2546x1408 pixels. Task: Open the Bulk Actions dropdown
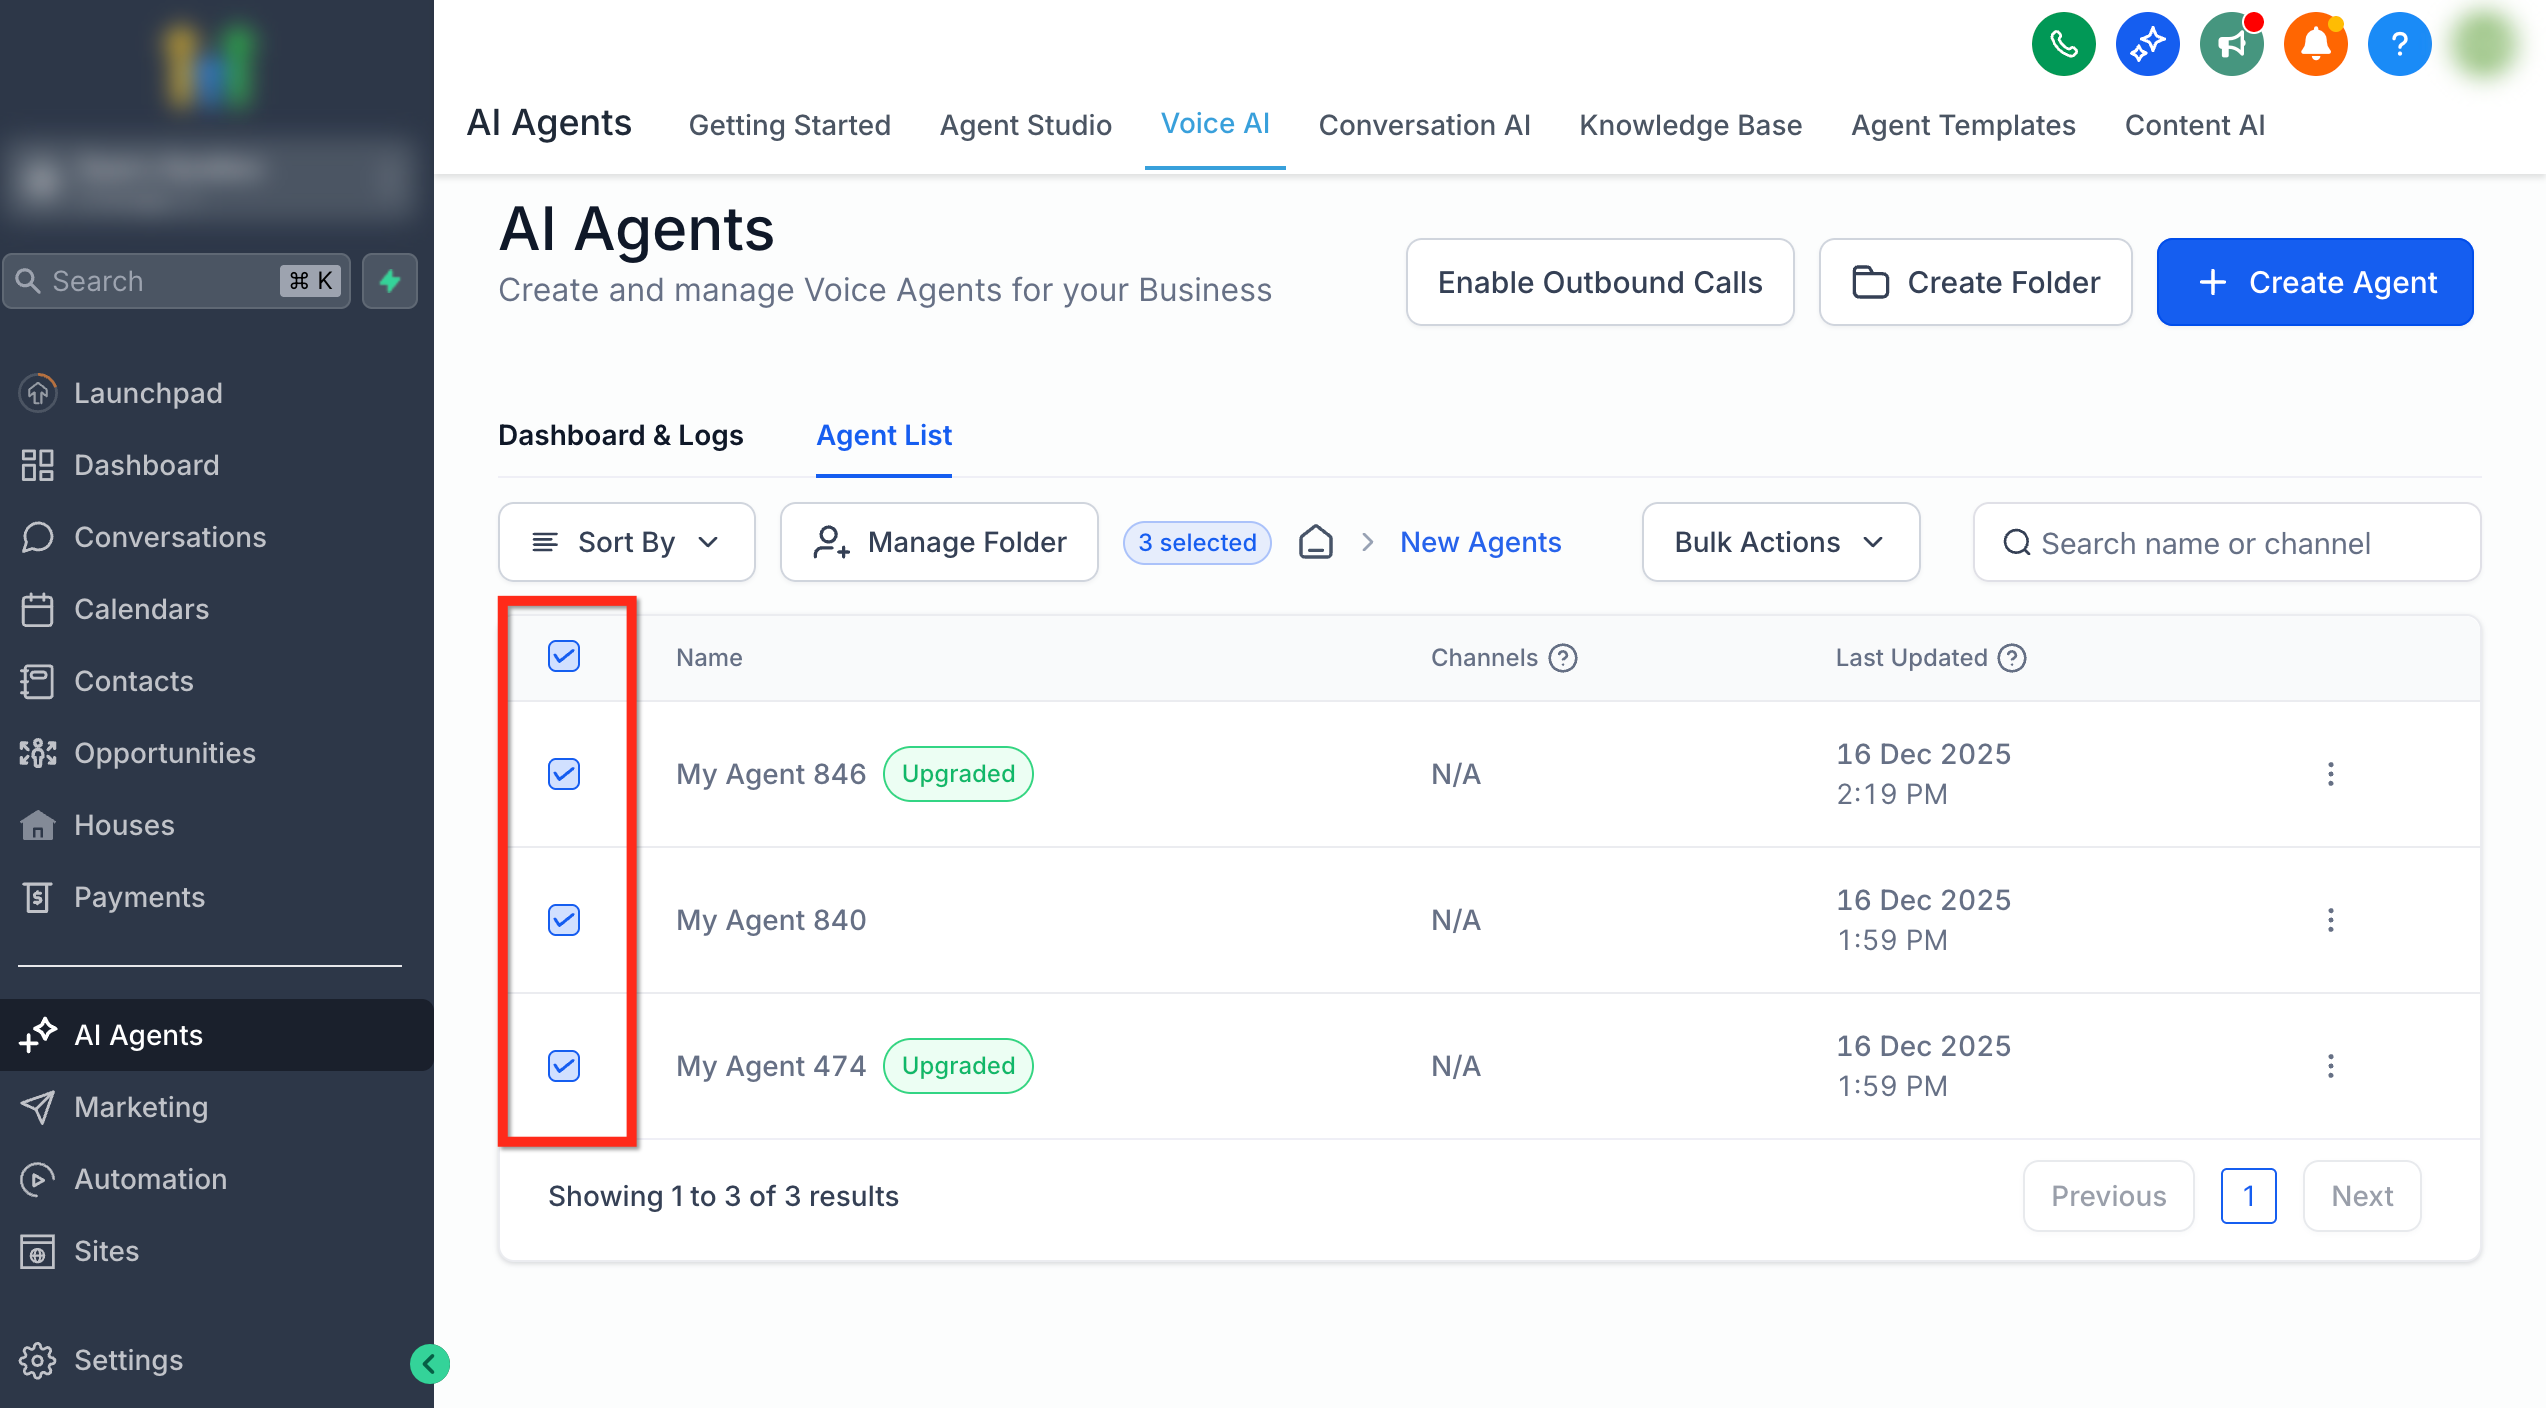(1780, 542)
